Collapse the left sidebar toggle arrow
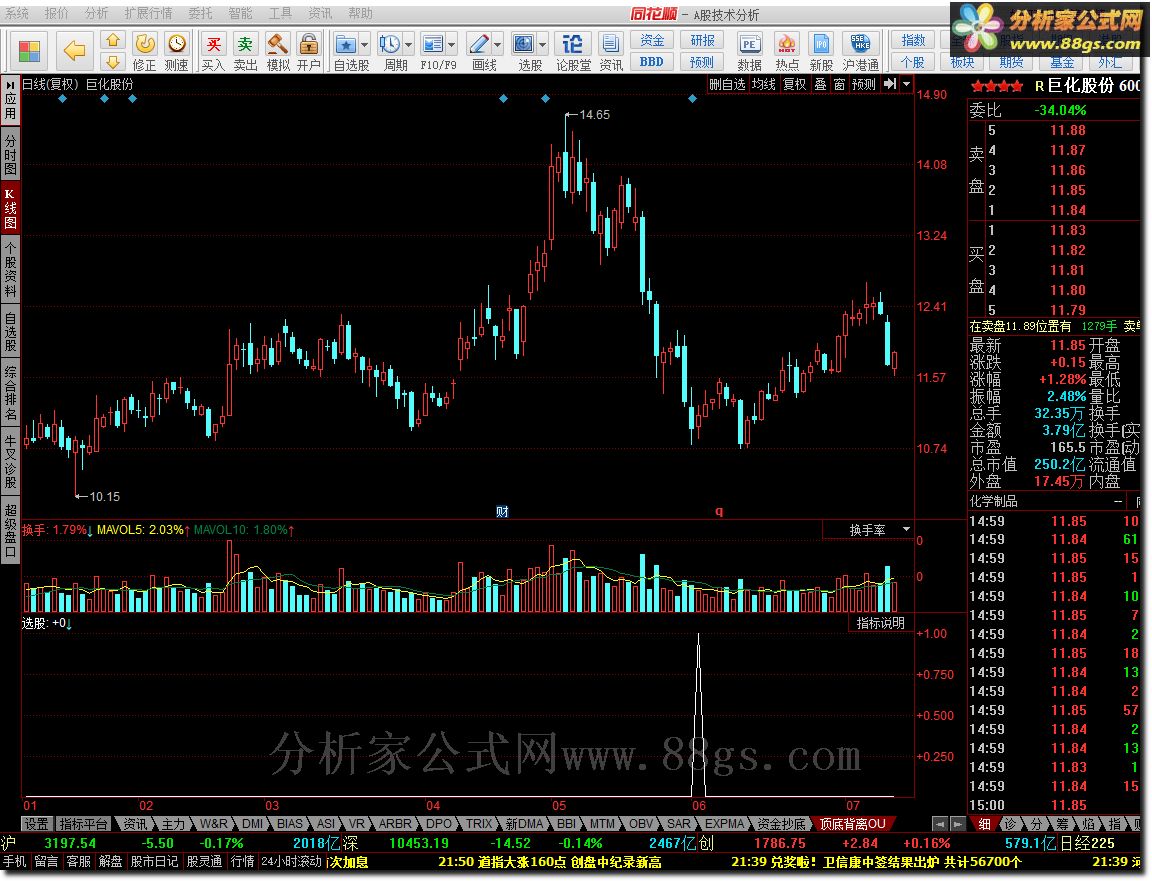Image resolution: width=1152 pixels, height=881 pixels. [10, 83]
